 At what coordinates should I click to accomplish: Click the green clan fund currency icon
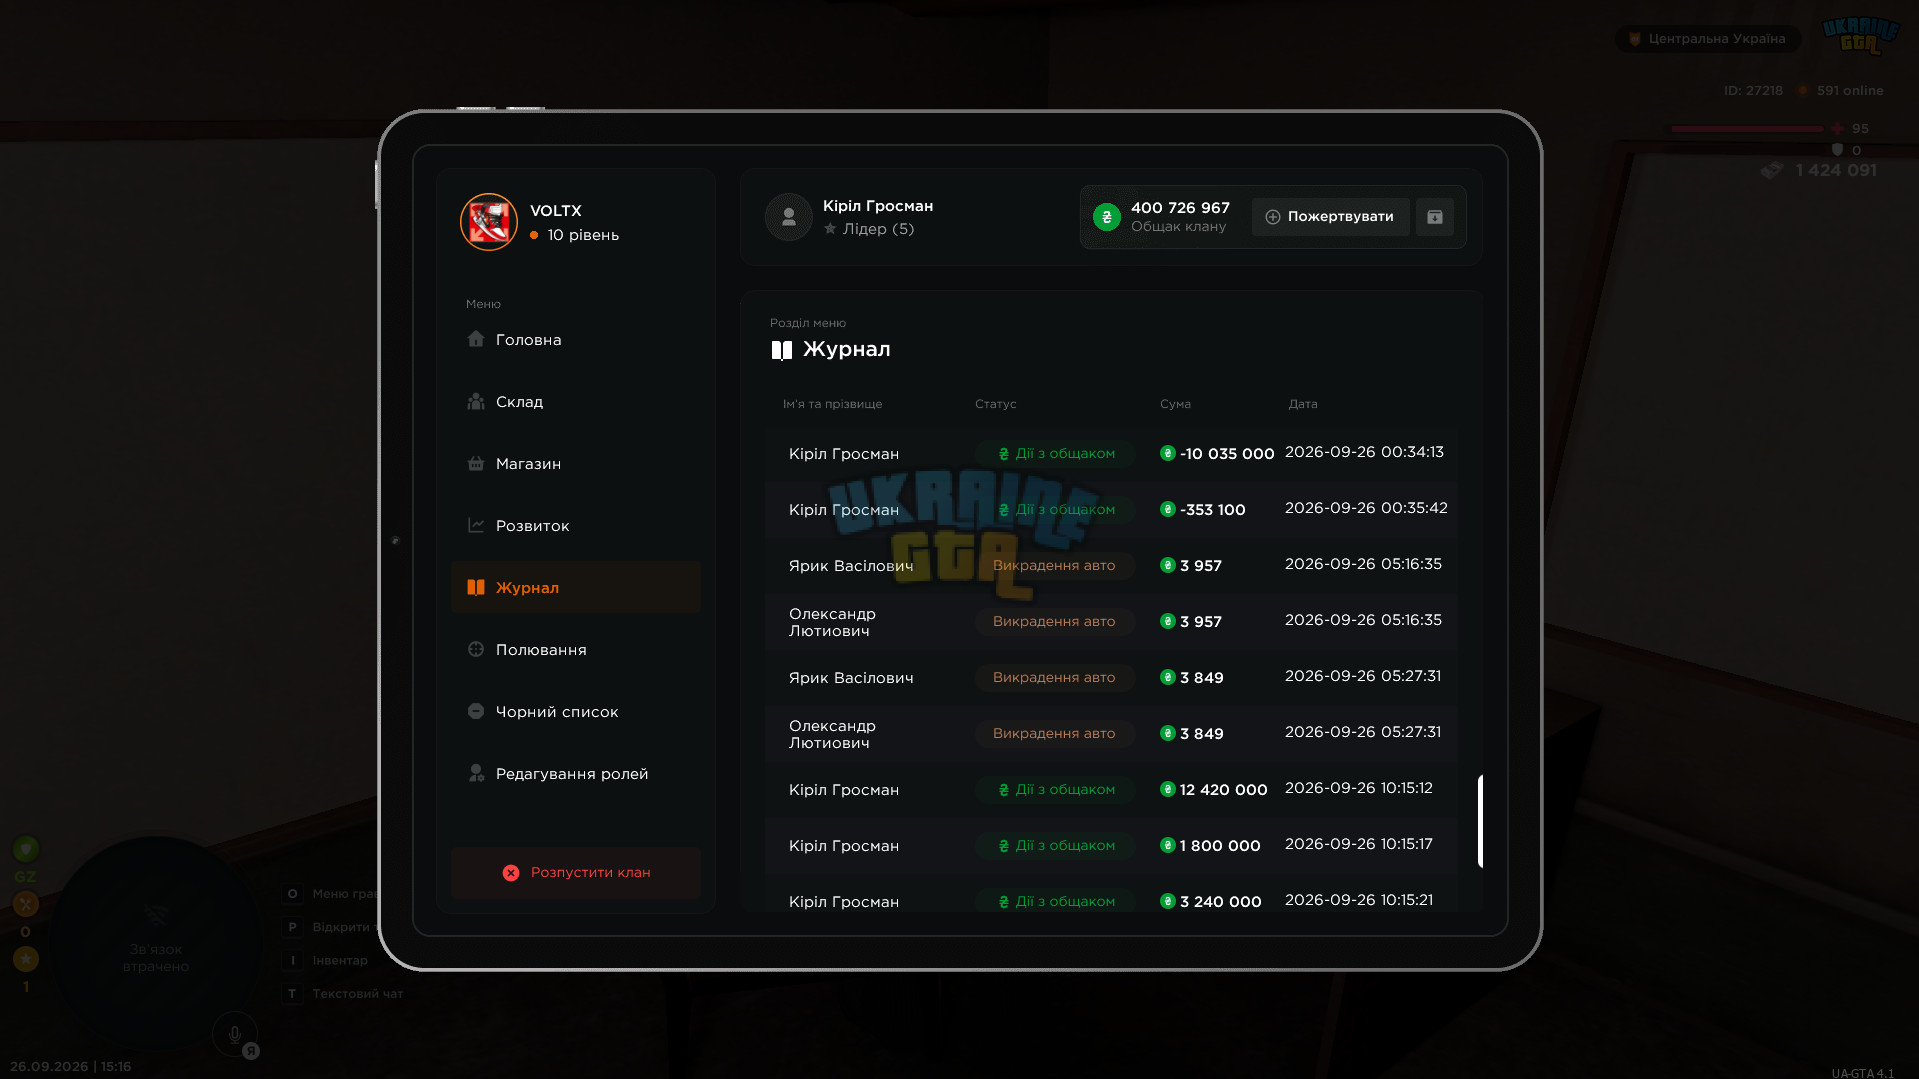(x=1107, y=217)
